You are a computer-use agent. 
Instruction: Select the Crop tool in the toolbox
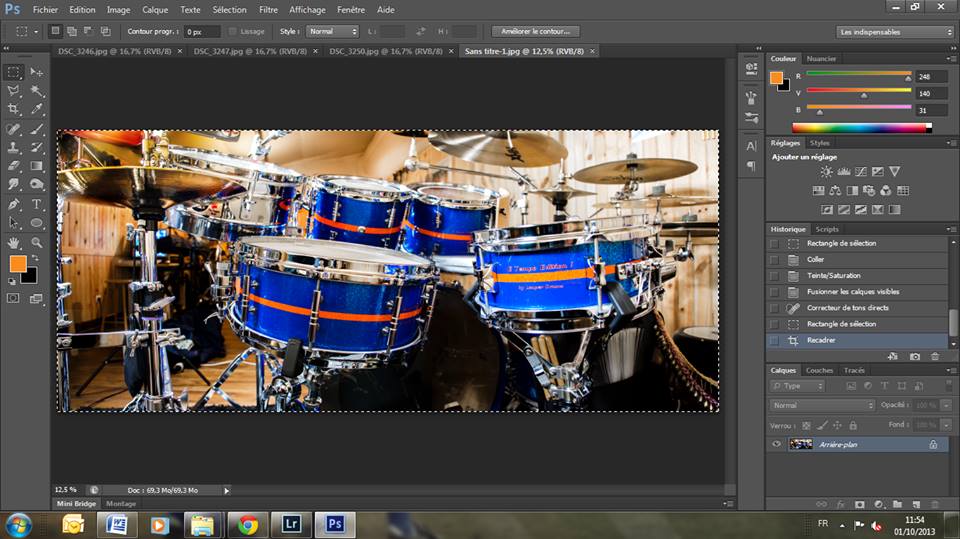pos(14,109)
